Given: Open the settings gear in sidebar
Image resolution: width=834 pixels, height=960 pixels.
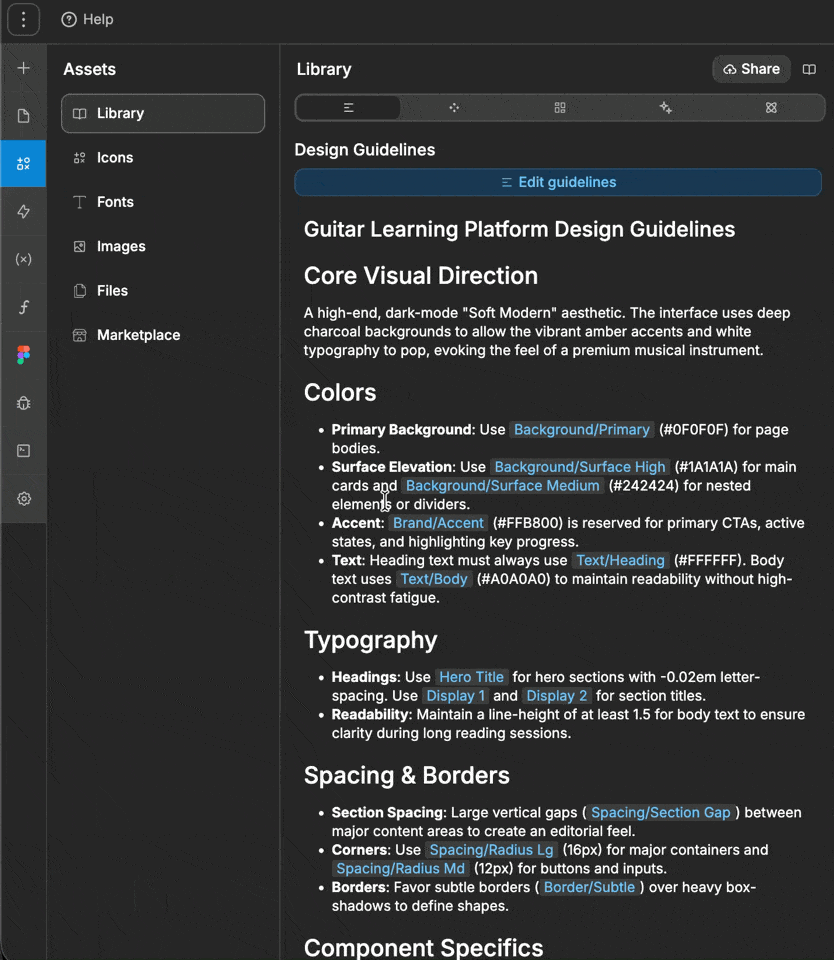Looking at the screenshot, I should click(x=23, y=498).
